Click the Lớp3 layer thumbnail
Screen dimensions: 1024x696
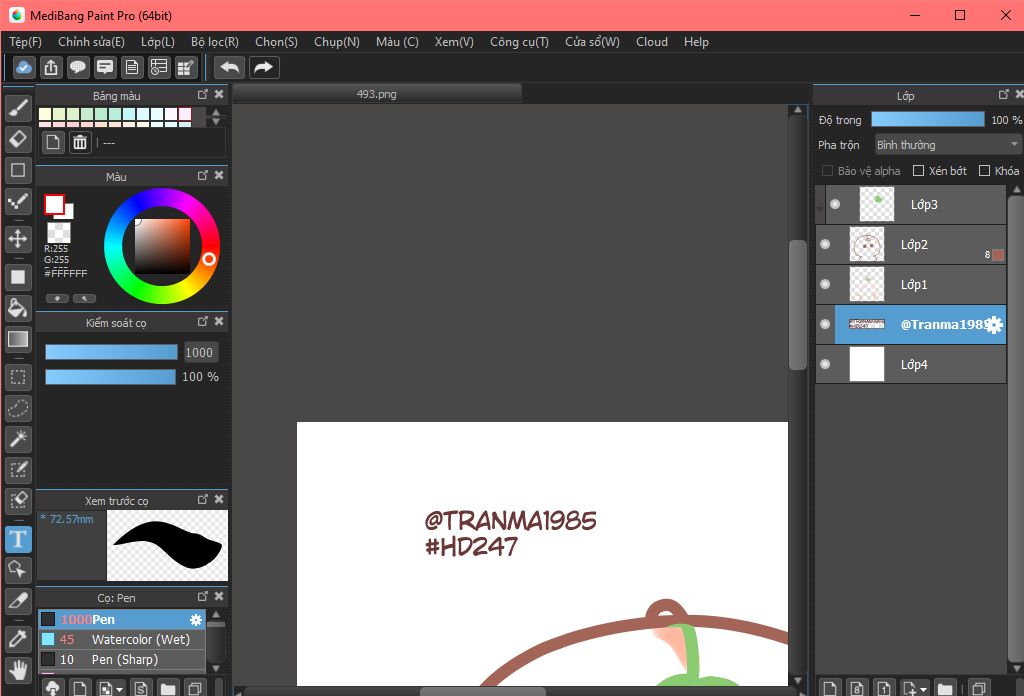pos(876,204)
